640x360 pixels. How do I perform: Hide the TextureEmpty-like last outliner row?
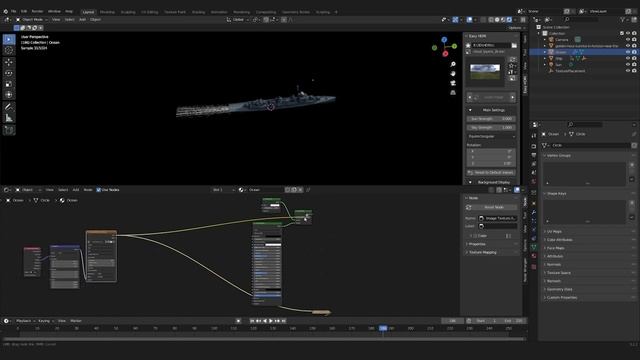(628, 71)
